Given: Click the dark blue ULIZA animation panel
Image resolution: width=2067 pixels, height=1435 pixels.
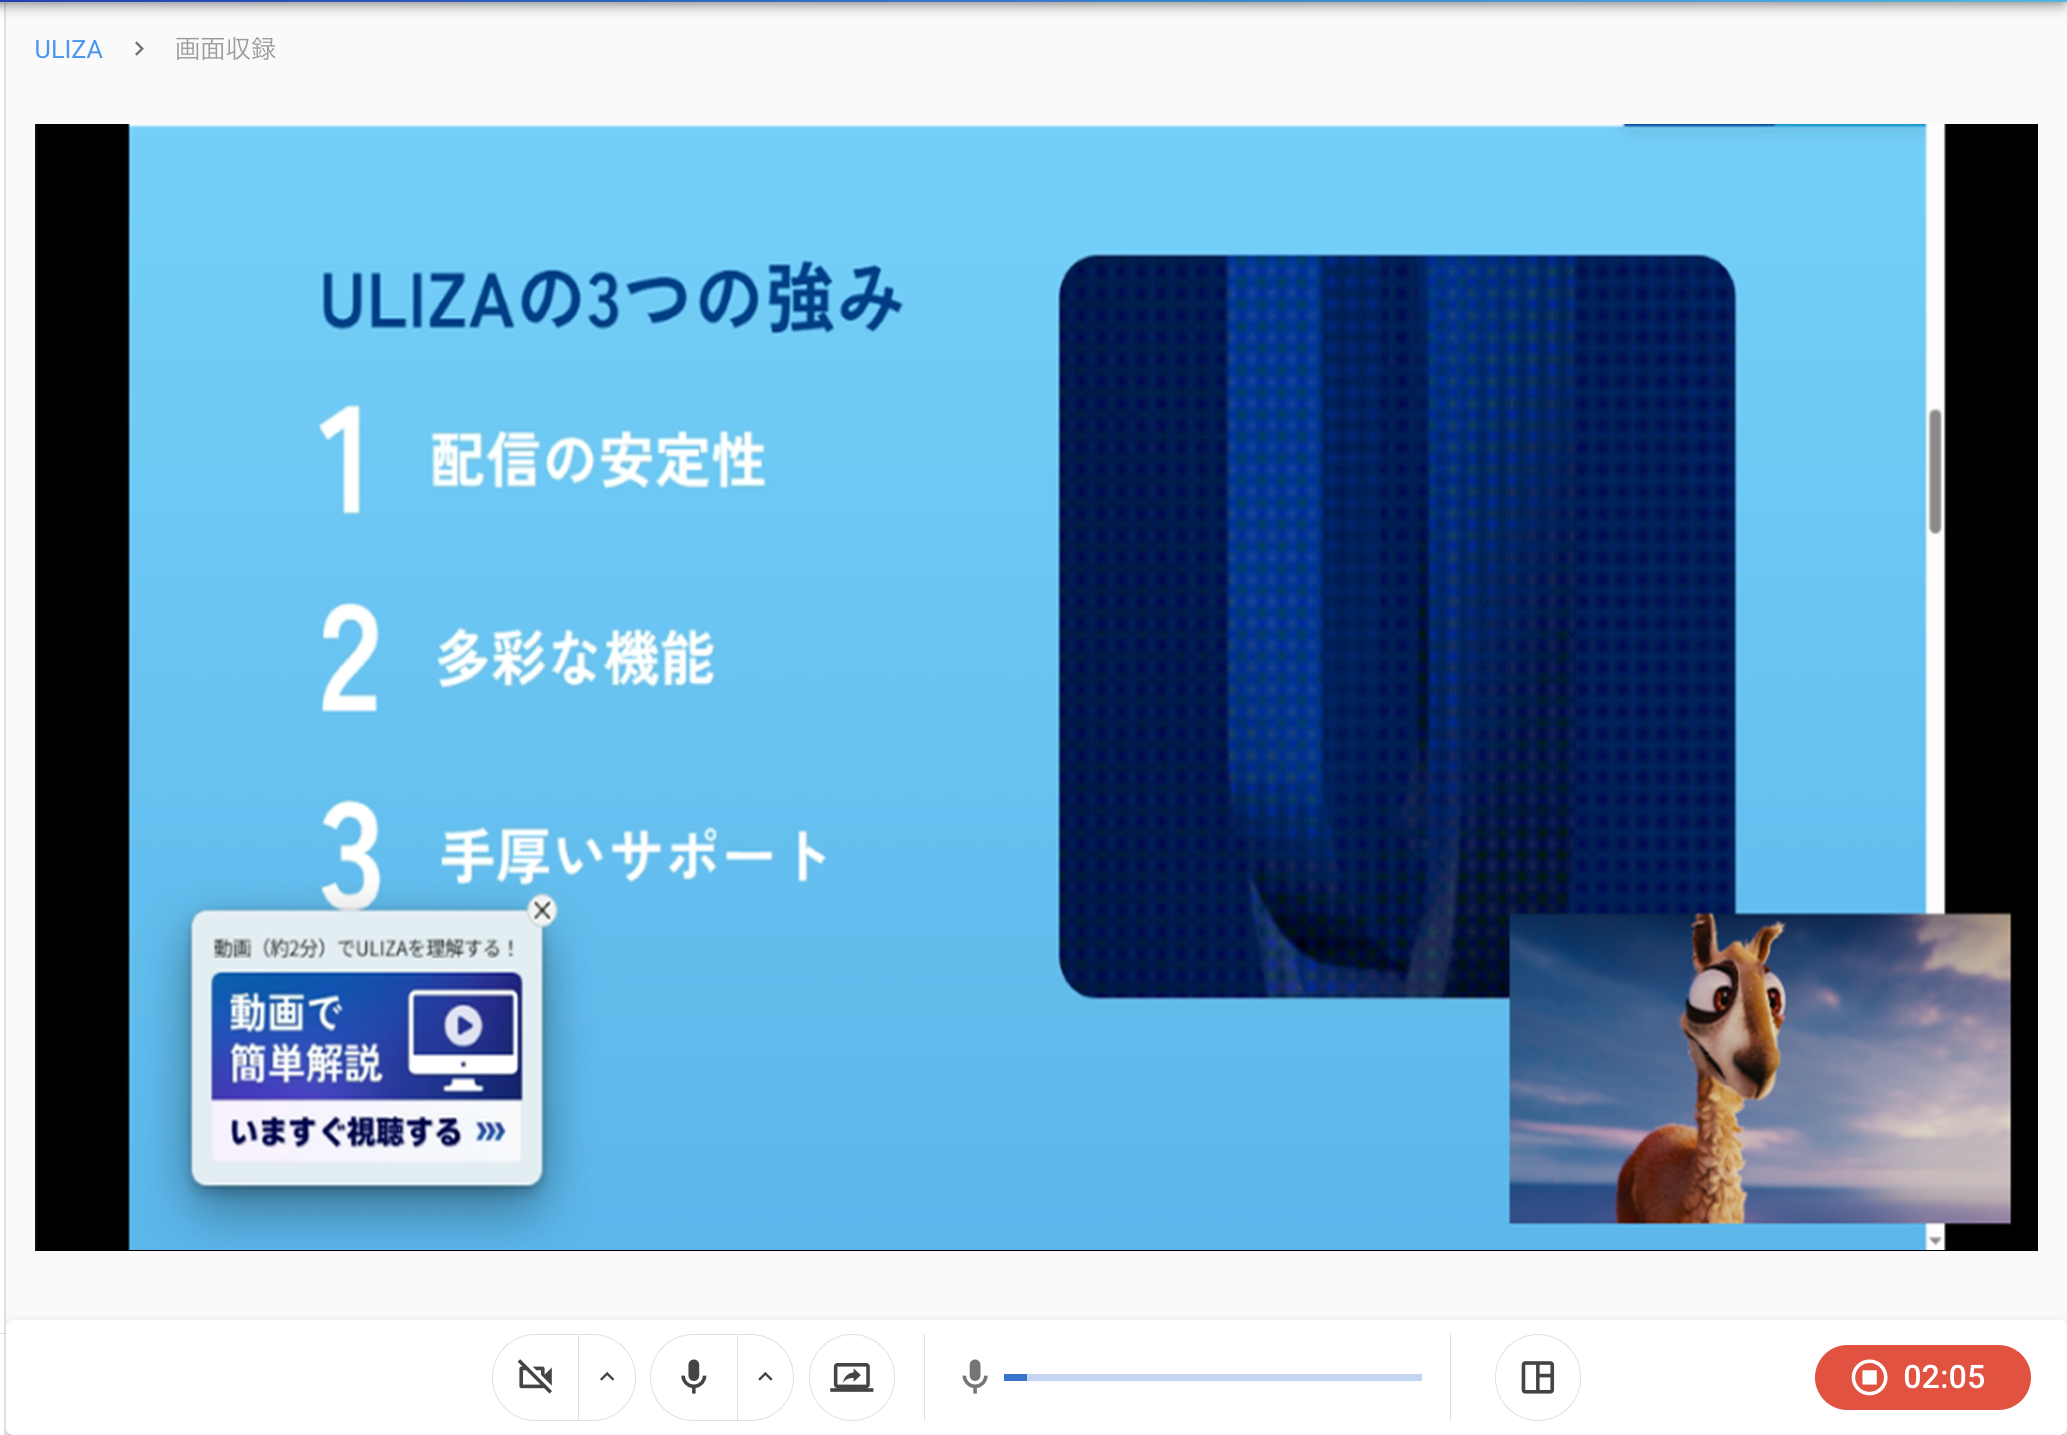Looking at the screenshot, I should [x=1396, y=626].
